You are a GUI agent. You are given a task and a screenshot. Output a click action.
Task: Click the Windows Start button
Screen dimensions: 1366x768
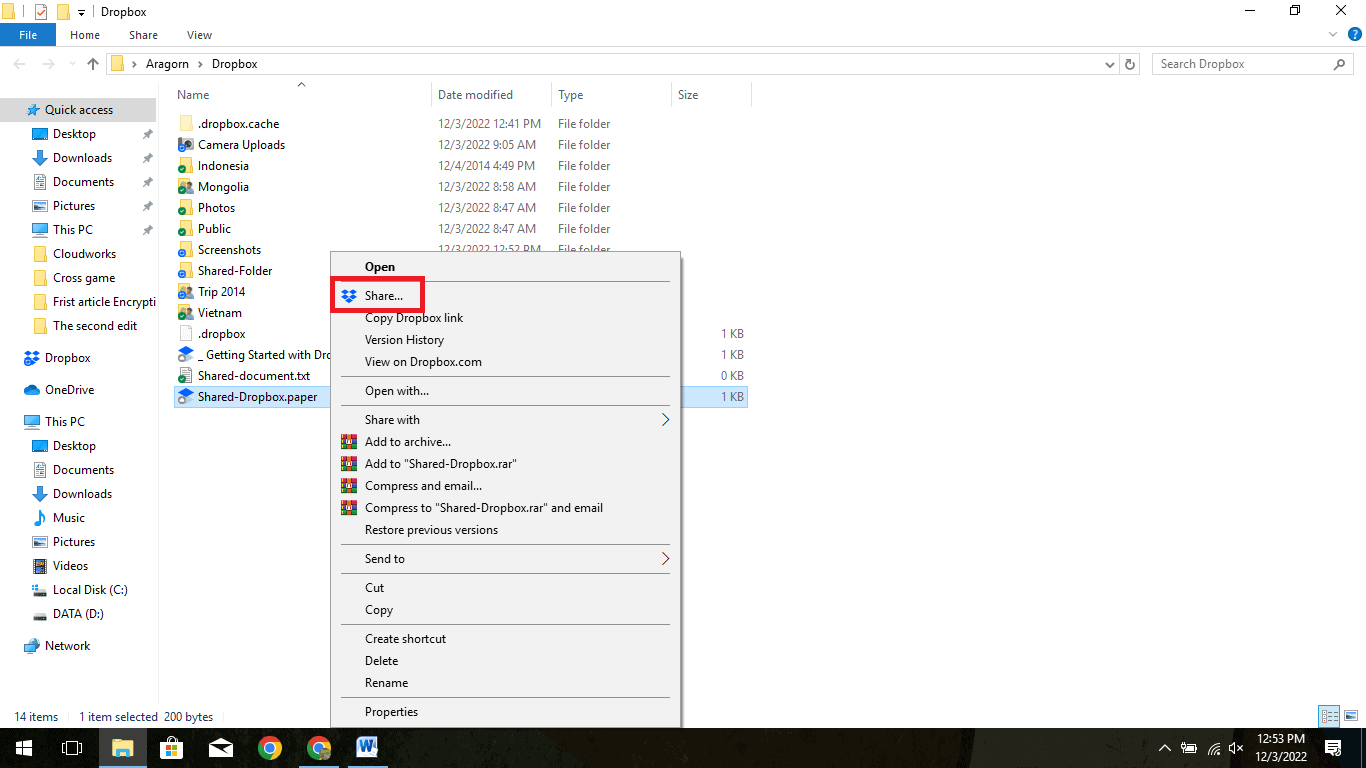point(23,748)
